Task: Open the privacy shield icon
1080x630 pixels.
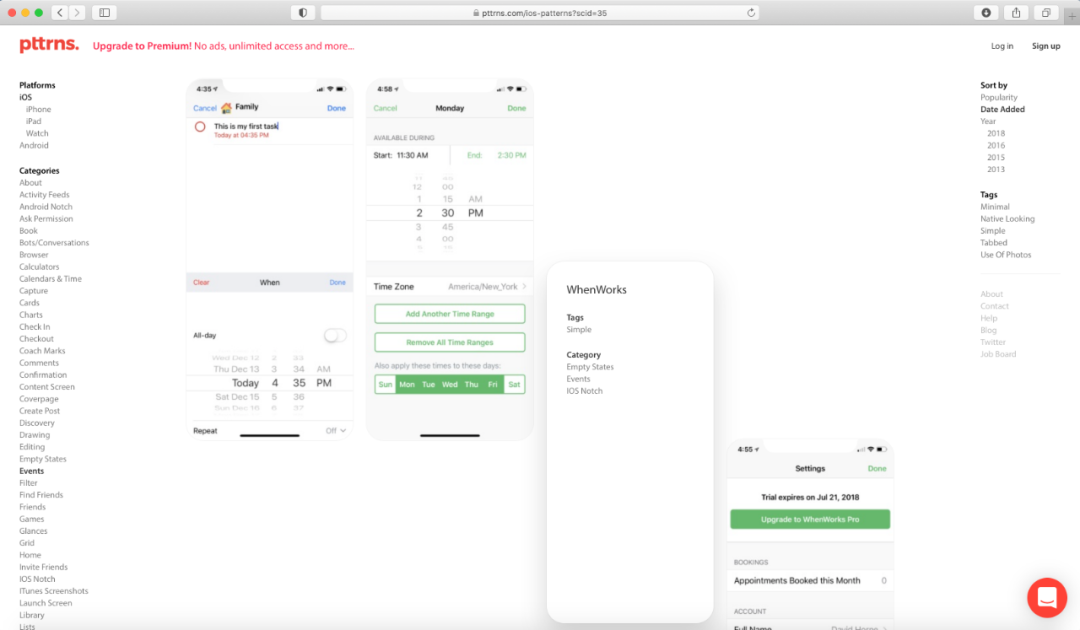Action: pyautogui.click(x=302, y=12)
